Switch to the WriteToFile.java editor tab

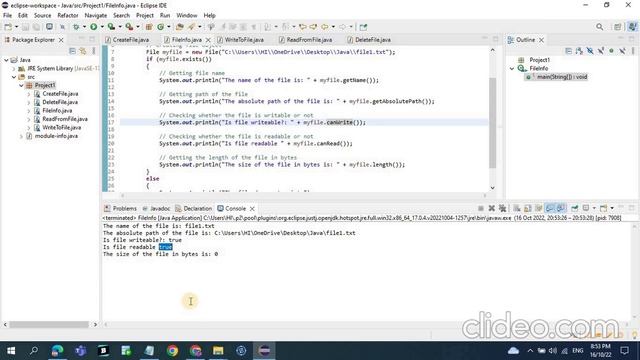click(x=244, y=40)
